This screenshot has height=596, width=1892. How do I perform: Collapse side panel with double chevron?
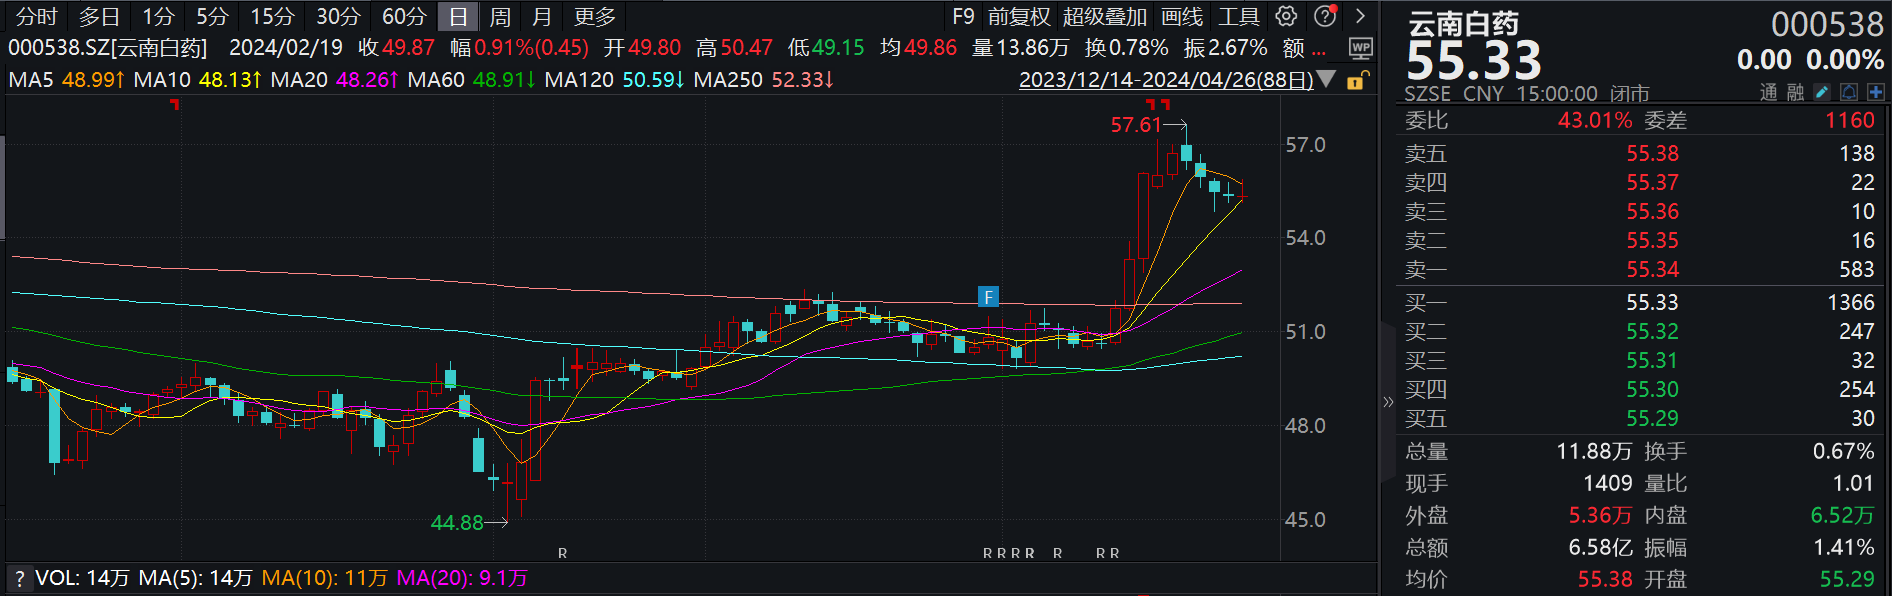pos(1388,402)
